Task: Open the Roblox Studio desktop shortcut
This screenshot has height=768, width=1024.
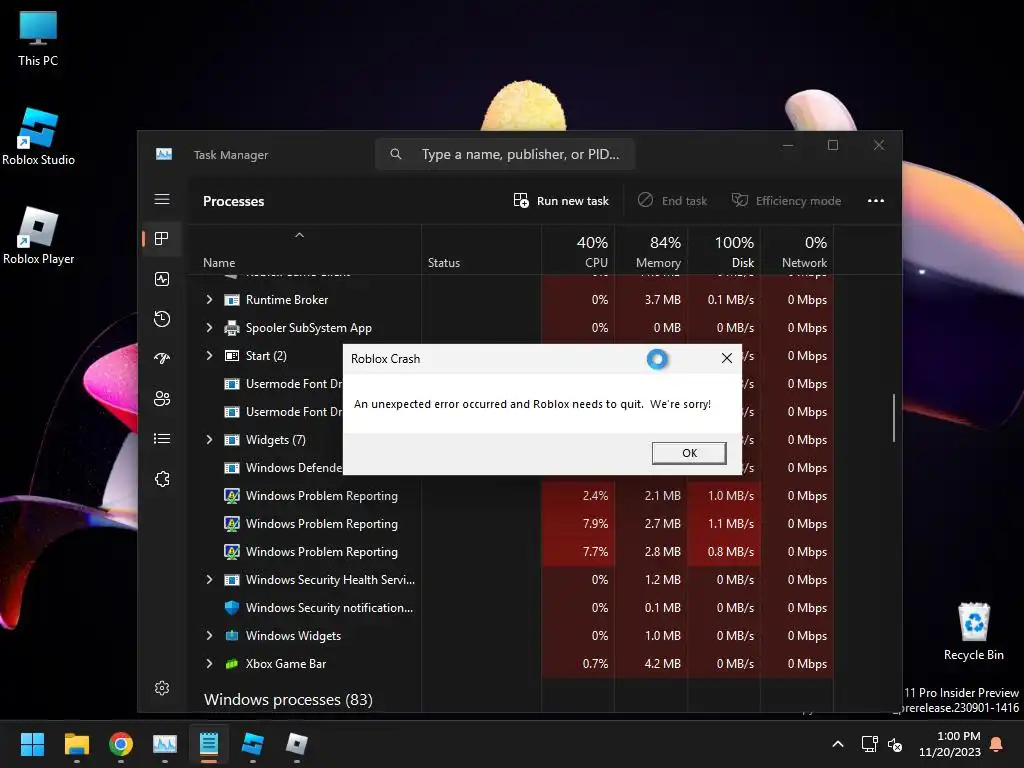Action: coord(38,137)
